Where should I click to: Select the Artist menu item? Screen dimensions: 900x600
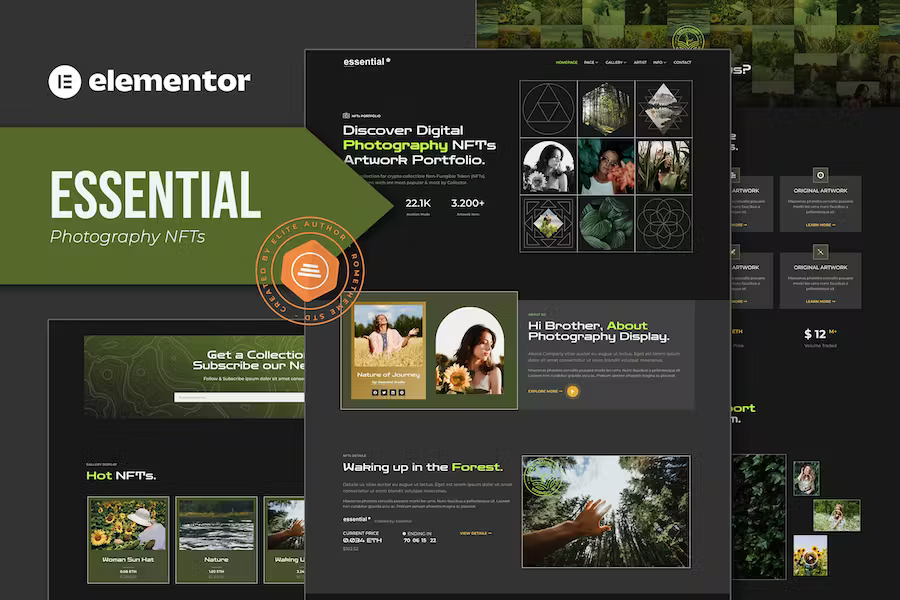[640, 62]
